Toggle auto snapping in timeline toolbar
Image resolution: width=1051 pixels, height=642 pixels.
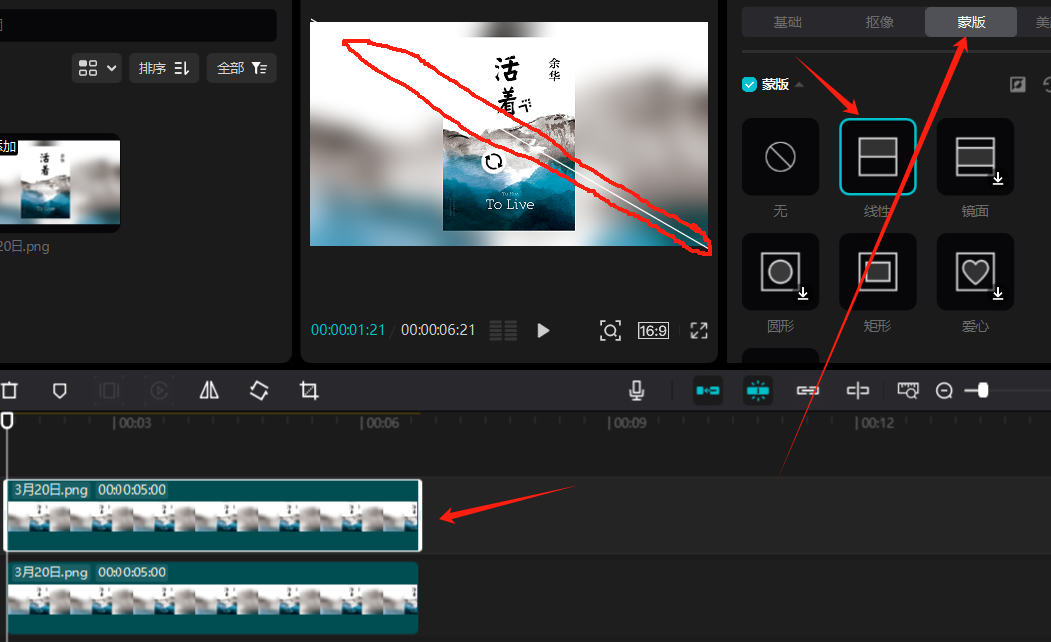pos(758,391)
